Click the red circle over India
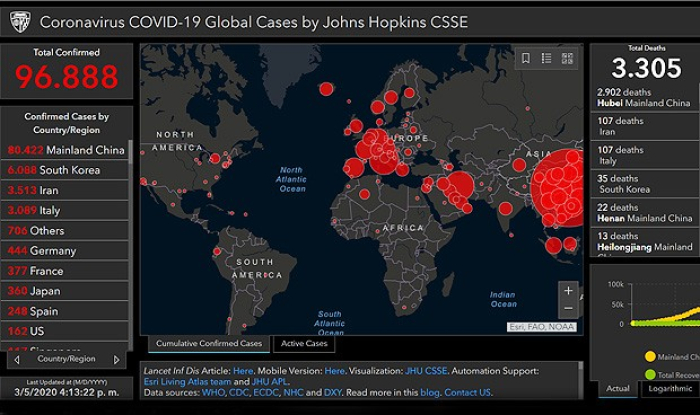 point(505,208)
